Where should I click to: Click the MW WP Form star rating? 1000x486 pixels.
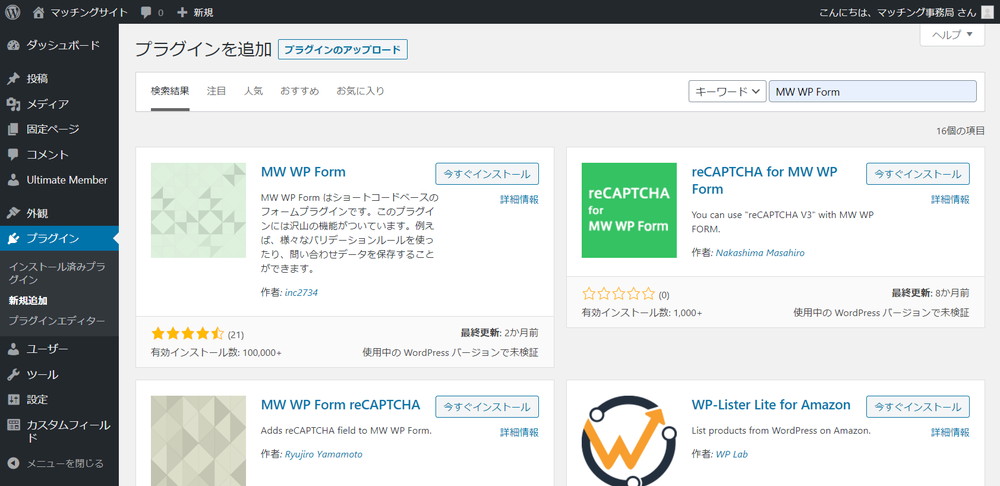pyautogui.click(x=188, y=334)
